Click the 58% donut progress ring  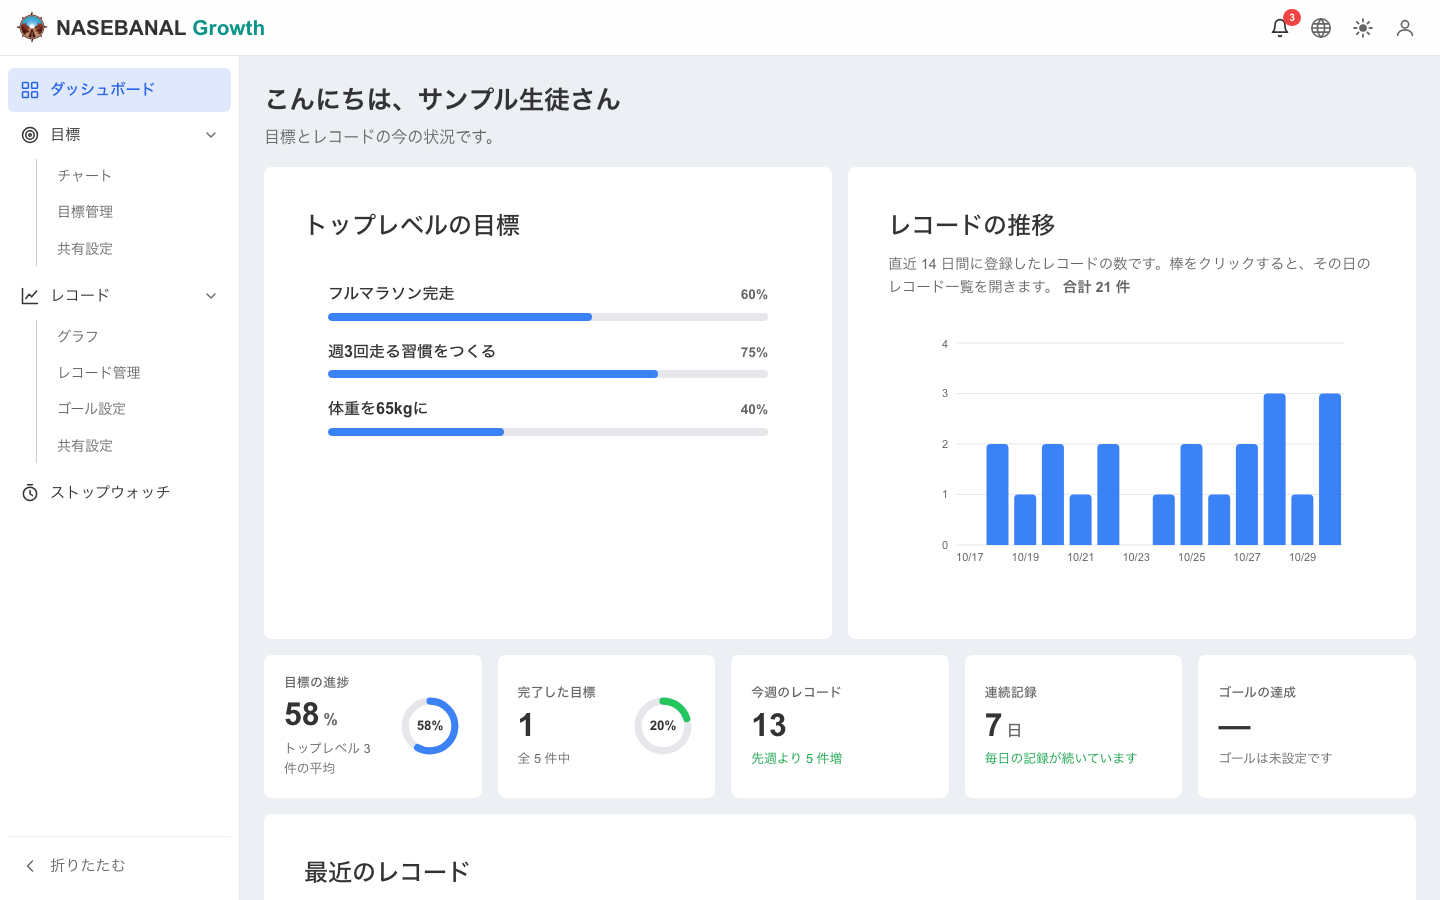coord(430,726)
